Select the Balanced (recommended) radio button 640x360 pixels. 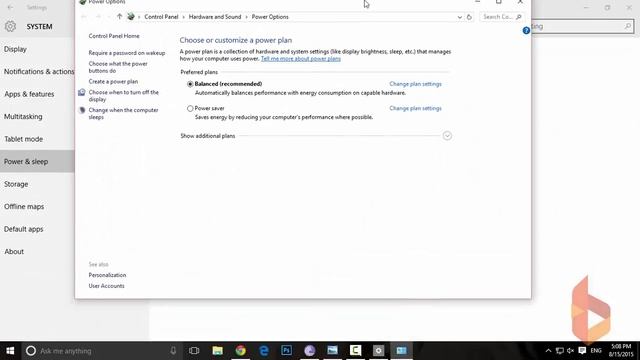pyautogui.click(x=190, y=84)
